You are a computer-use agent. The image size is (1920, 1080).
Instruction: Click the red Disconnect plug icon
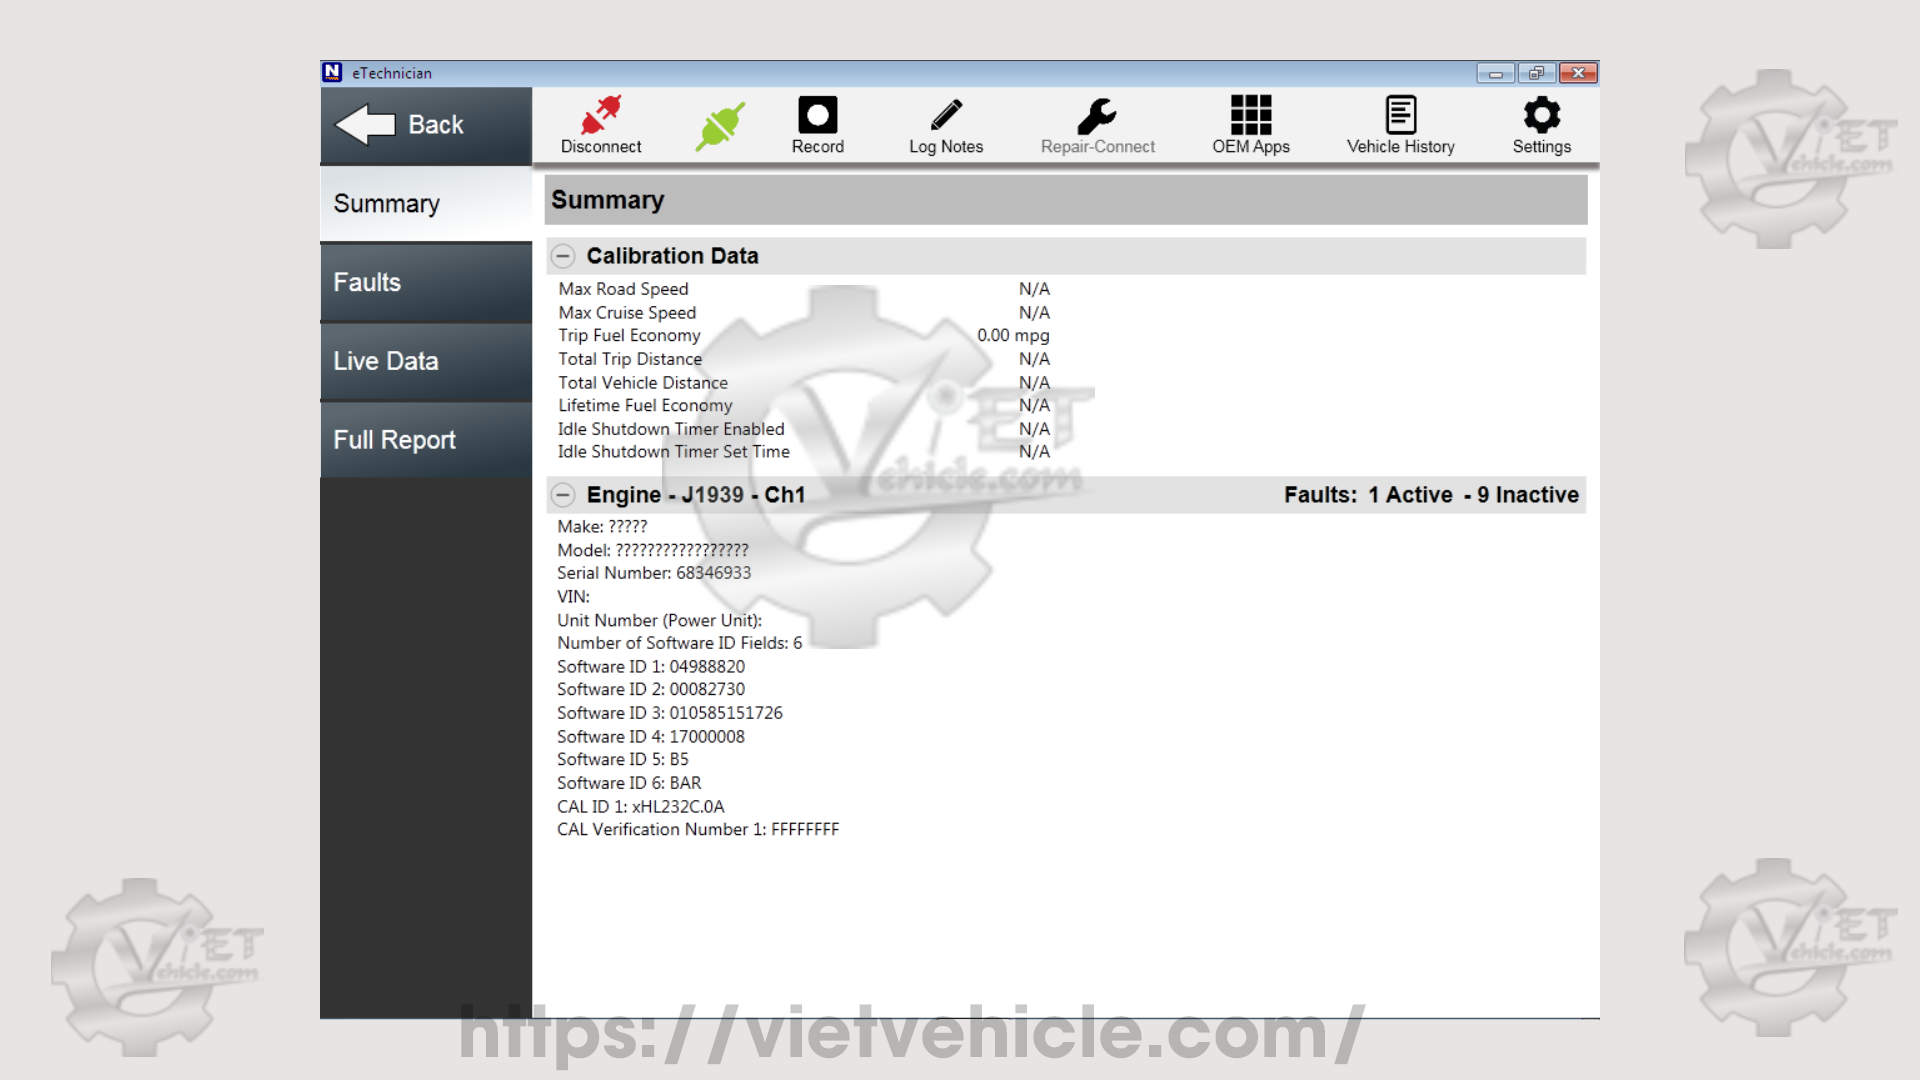pyautogui.click(x=601, y=117)
